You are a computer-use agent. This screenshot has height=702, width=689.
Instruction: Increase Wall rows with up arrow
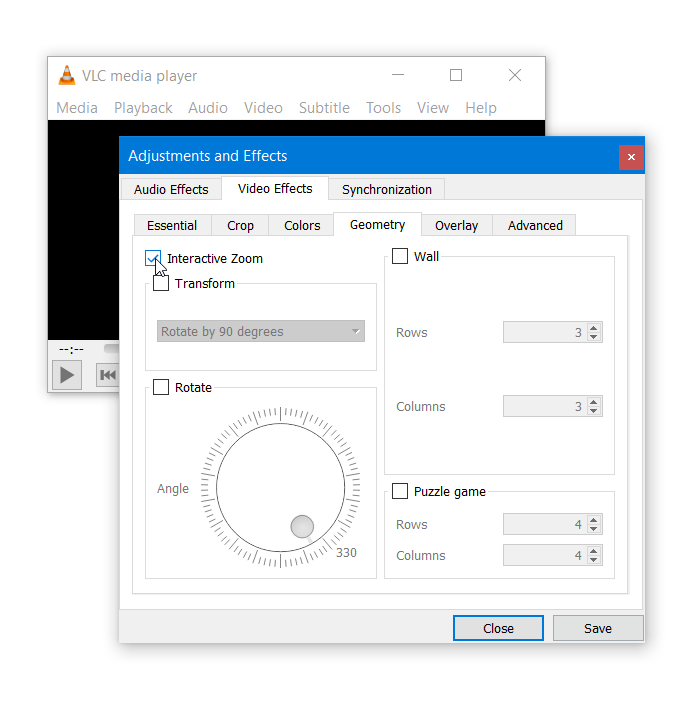(594, 328)
